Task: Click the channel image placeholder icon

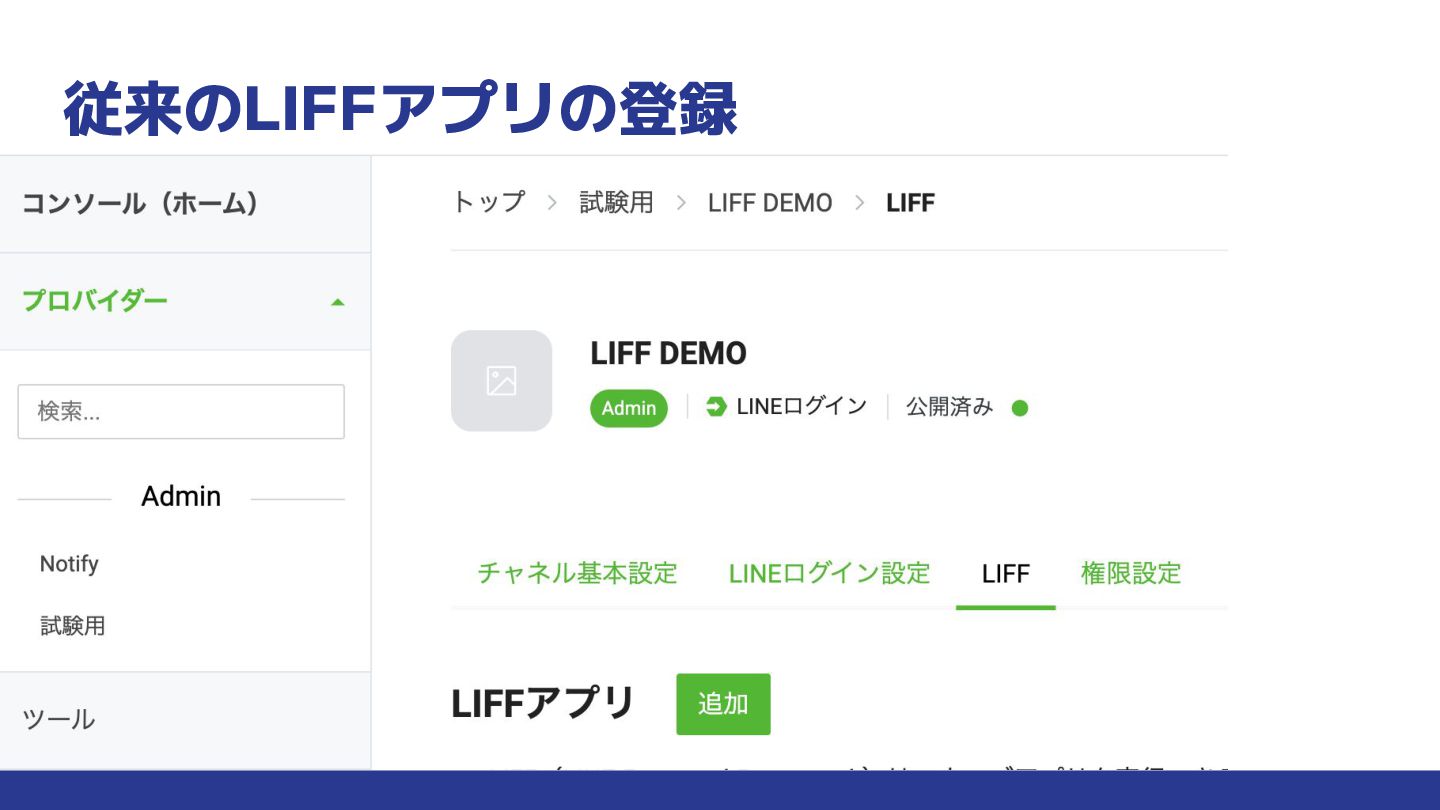Action: pos(501,380)
